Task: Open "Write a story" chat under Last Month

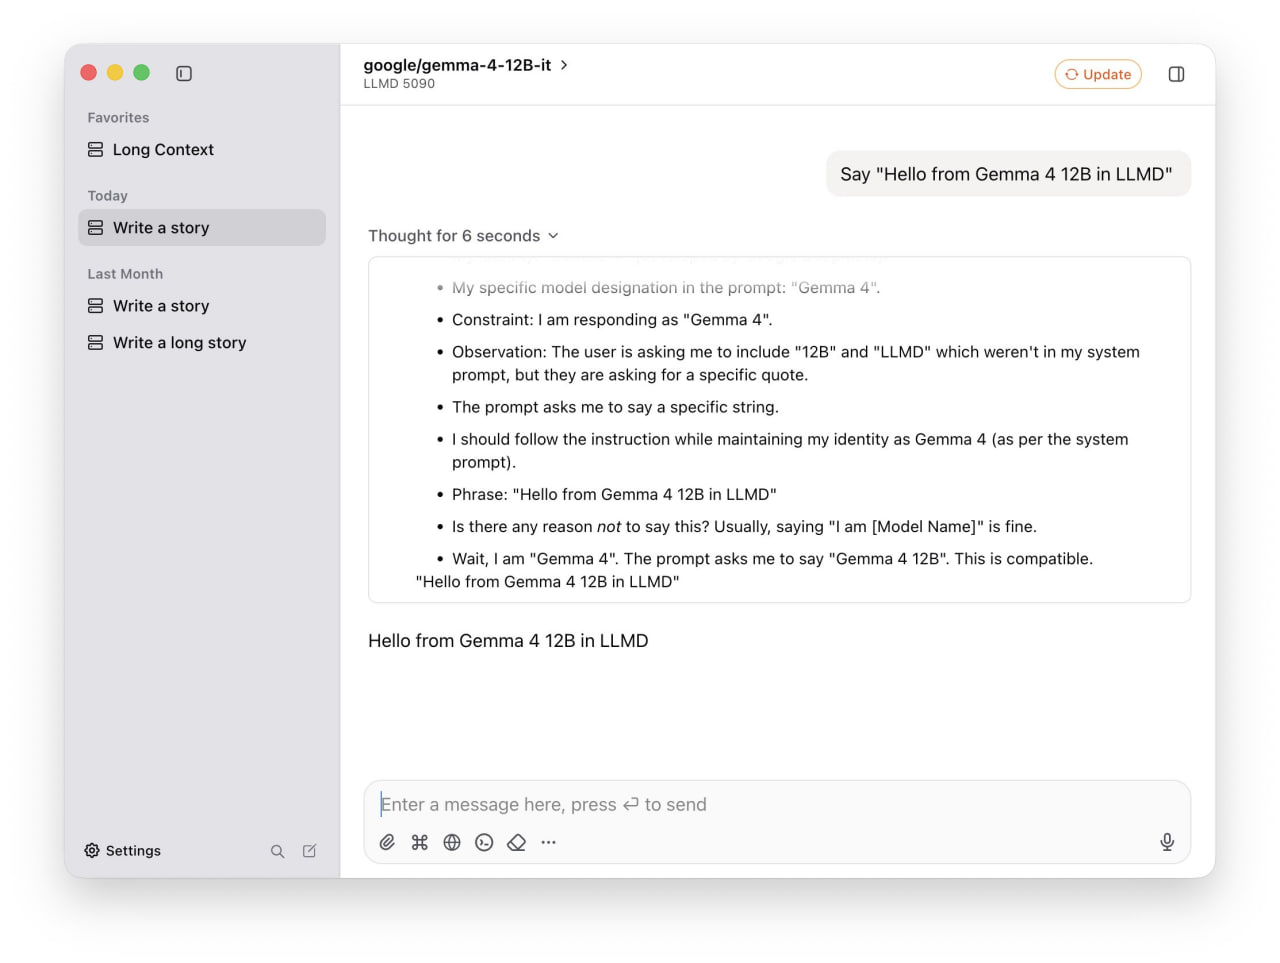Action: click(x=202, y=306)
